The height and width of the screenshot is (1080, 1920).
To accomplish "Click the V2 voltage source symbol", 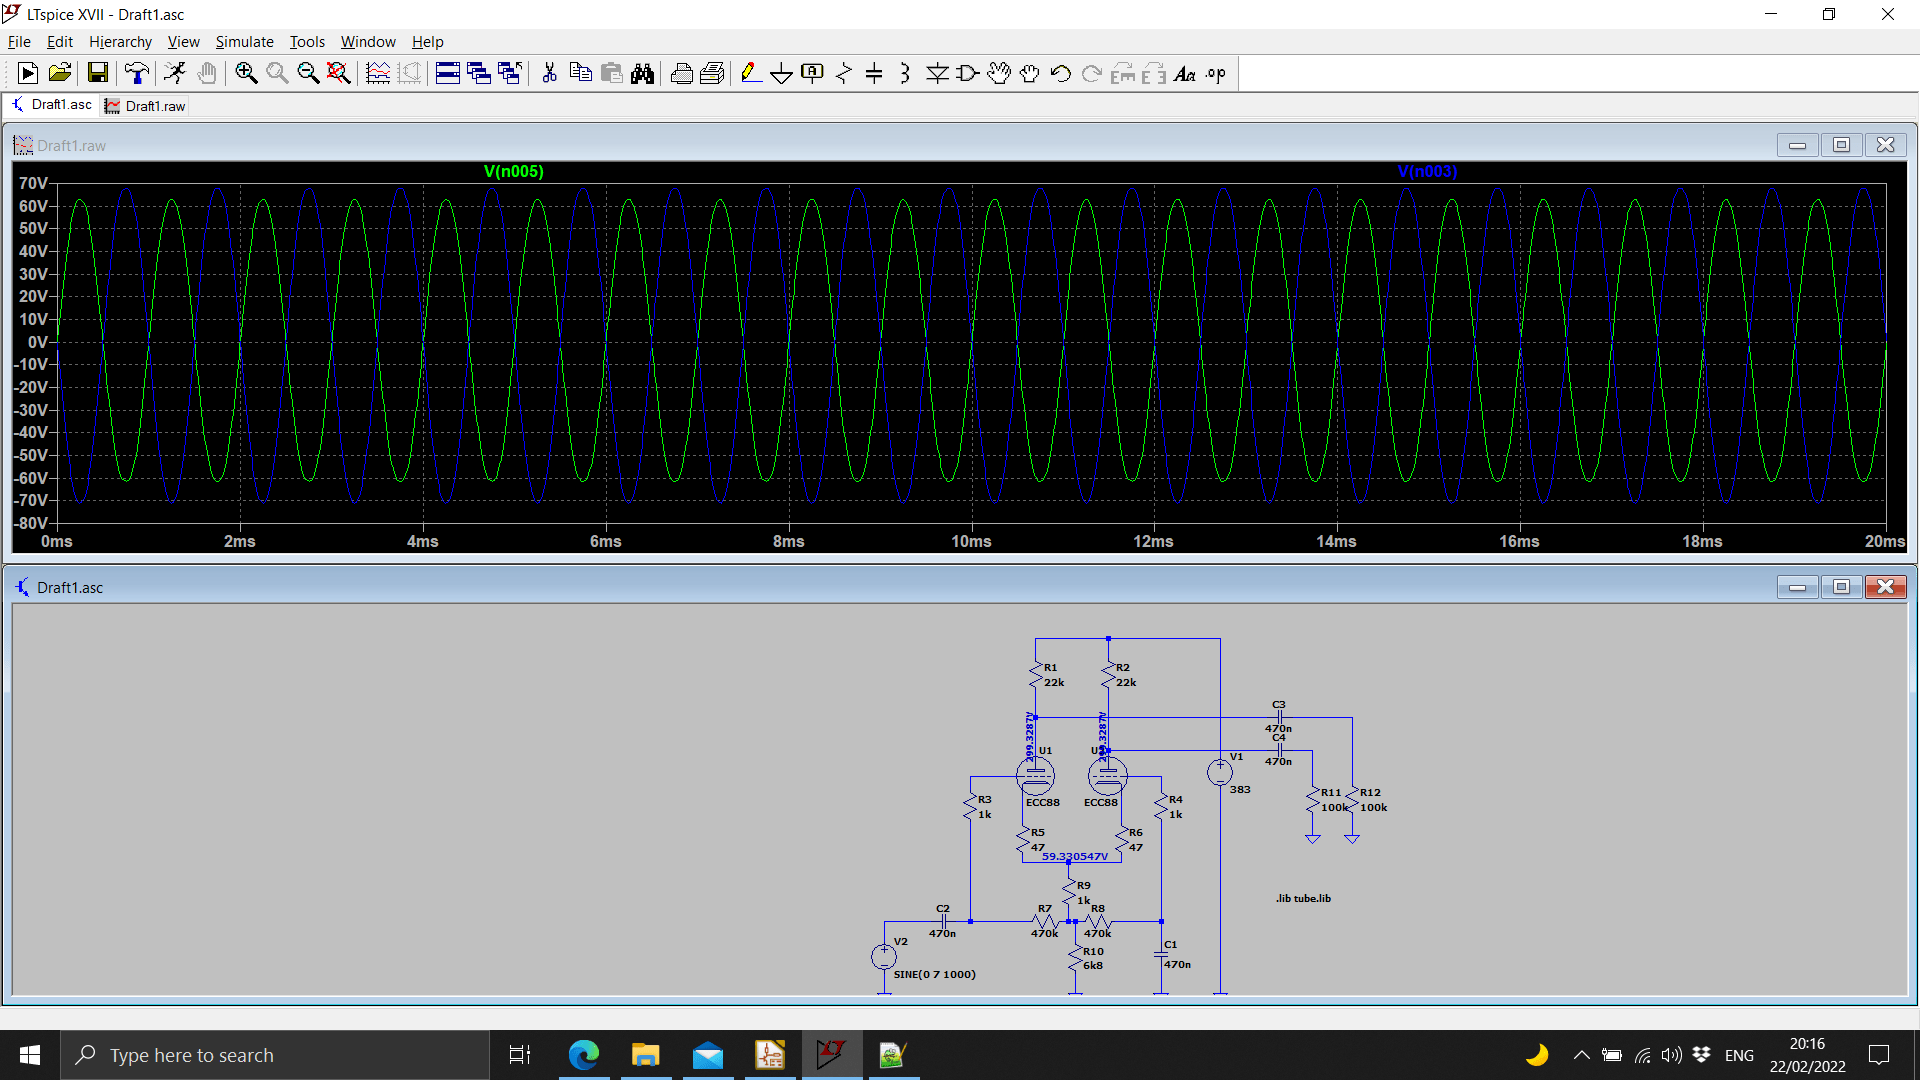I will pyautogui.click(x=883, y=957).
